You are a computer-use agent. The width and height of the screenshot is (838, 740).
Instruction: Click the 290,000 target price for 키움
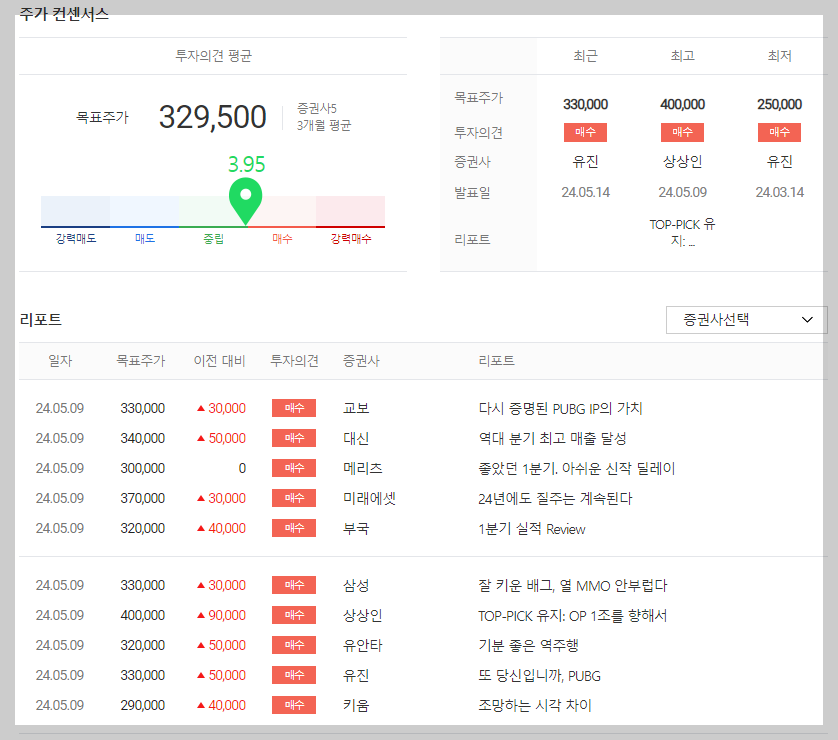[143, 705]
